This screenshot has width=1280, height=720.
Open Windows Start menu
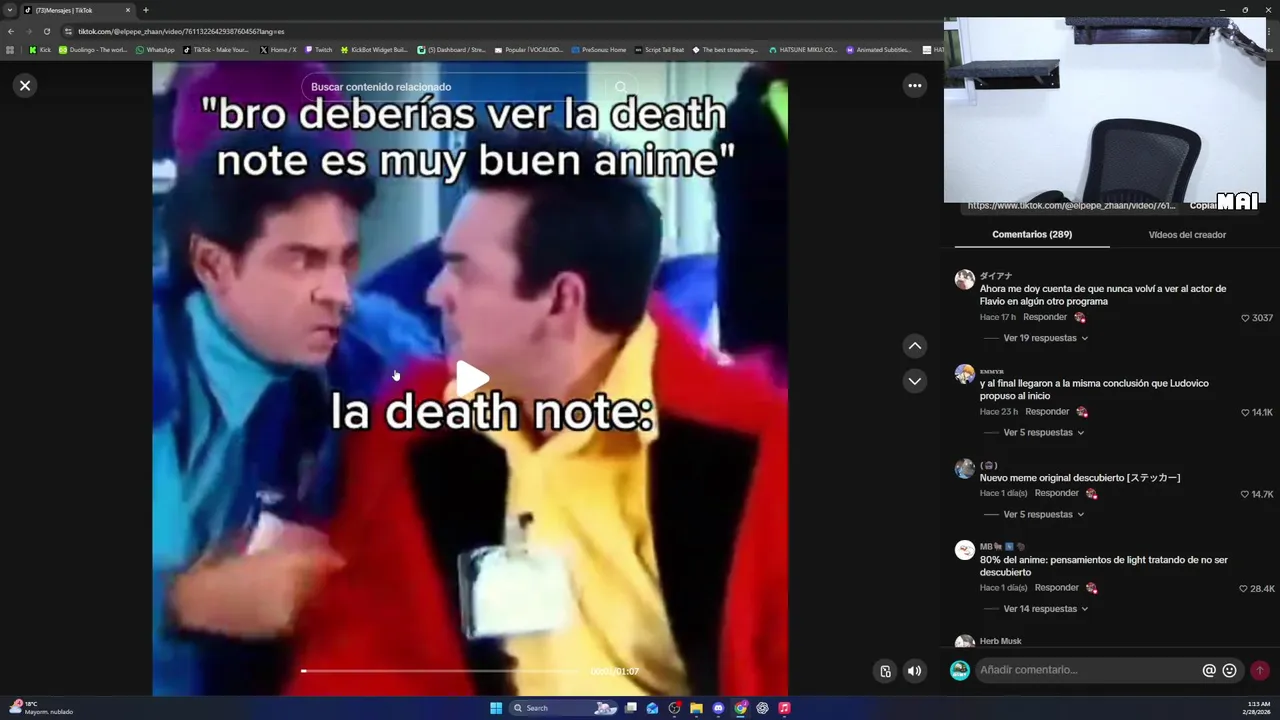coord(496,708)
